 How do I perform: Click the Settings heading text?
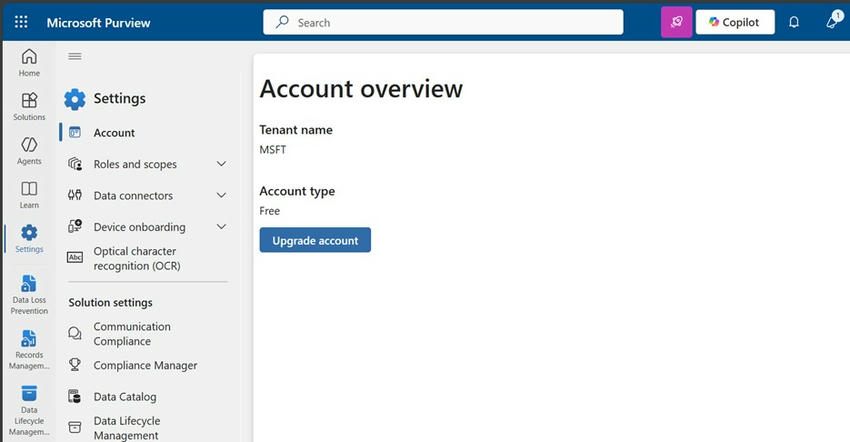pos(120,99)
